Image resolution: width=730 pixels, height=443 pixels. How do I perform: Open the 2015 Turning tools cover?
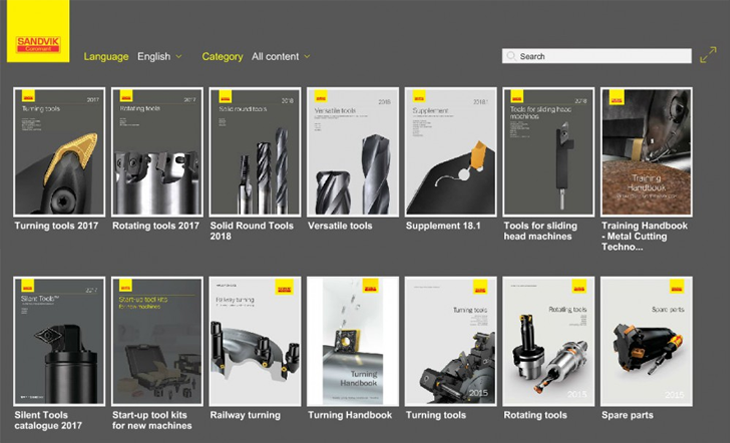coord(451,341)
